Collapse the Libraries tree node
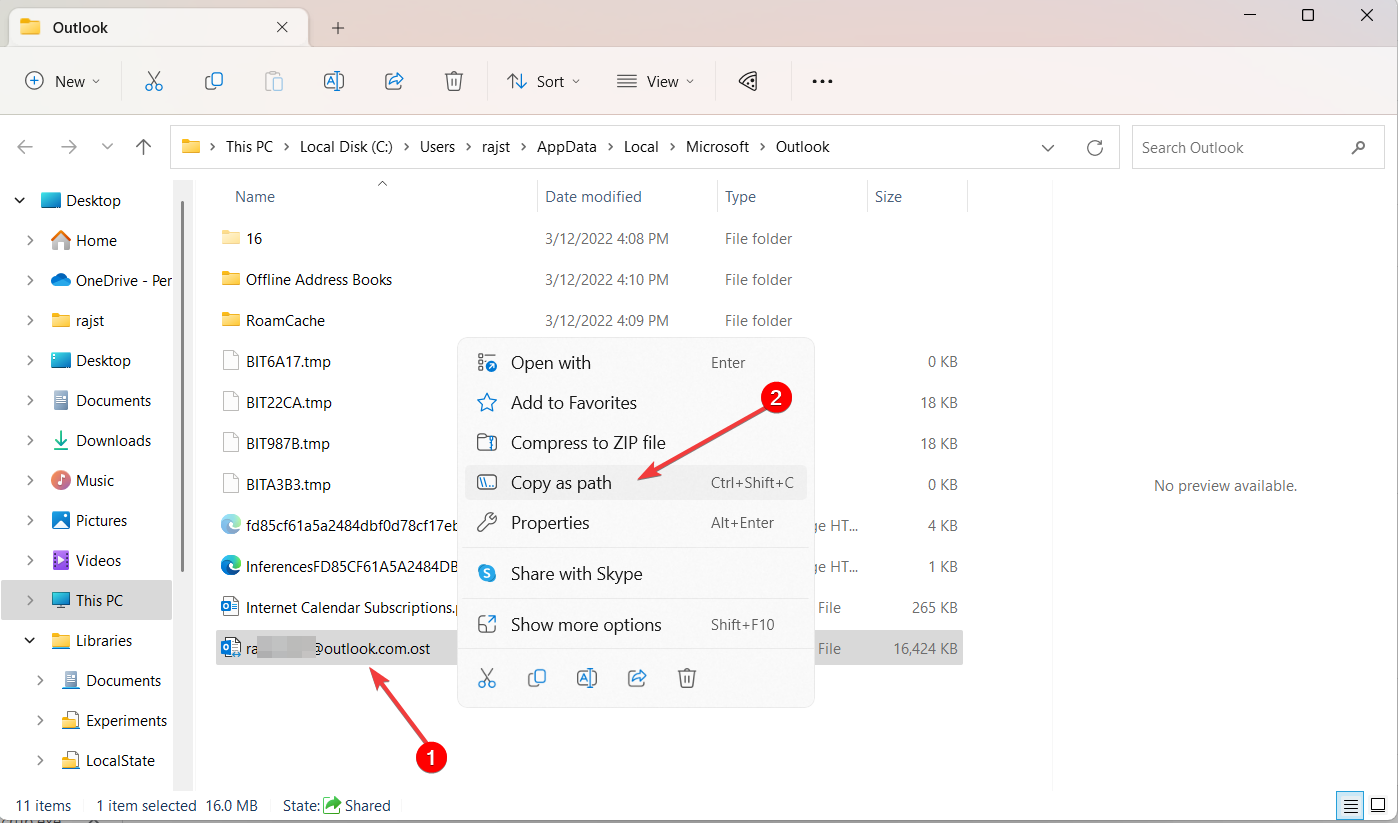Image resolution: width=1398 pixels, height=823 pixels. click(x=30, y=640)
